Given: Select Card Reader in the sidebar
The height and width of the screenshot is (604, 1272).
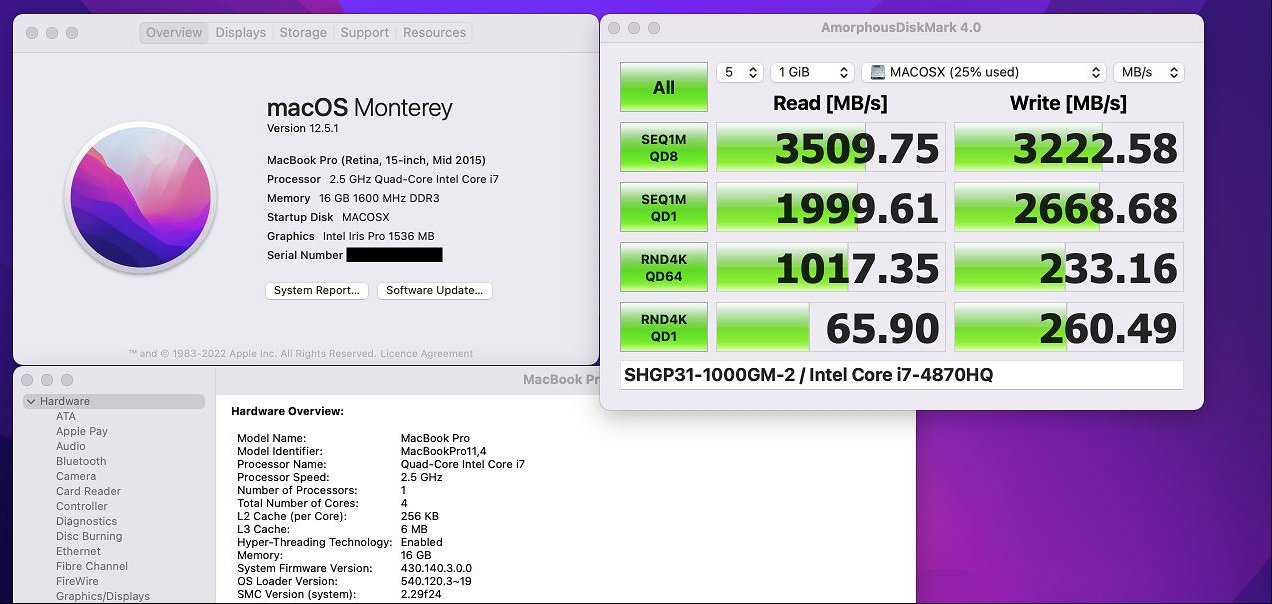Looking at the screenshot, I should point(88,491).
